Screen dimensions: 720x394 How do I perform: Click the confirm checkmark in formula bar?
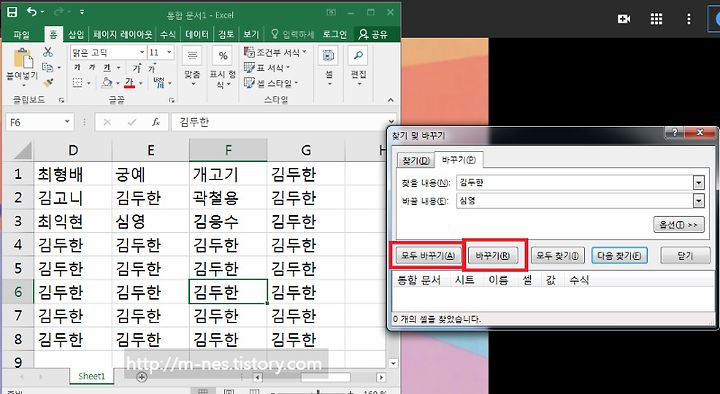coord(132,122)
